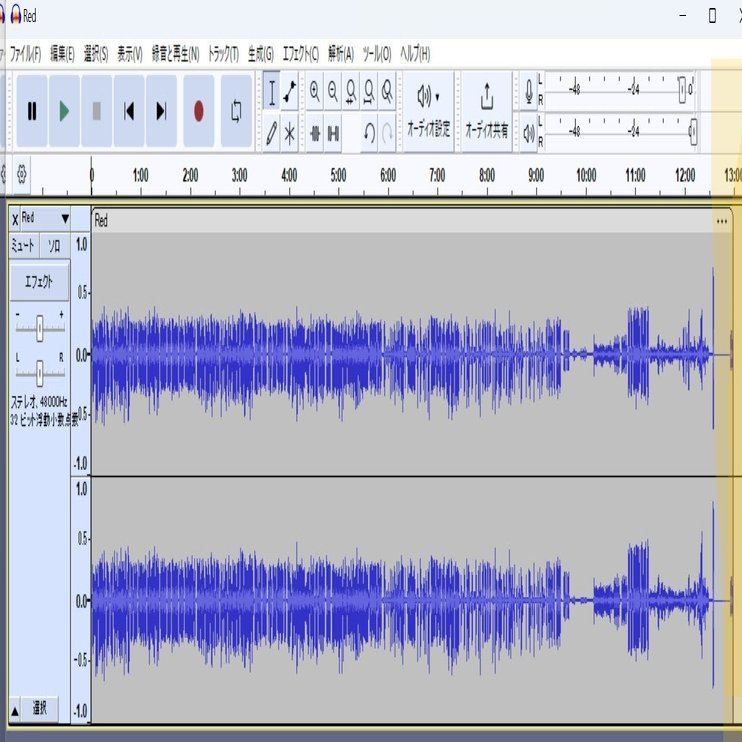Open the ファイル(F) menu
The width and height of the screenshot is (742, 742).
[x=26, y=54]
